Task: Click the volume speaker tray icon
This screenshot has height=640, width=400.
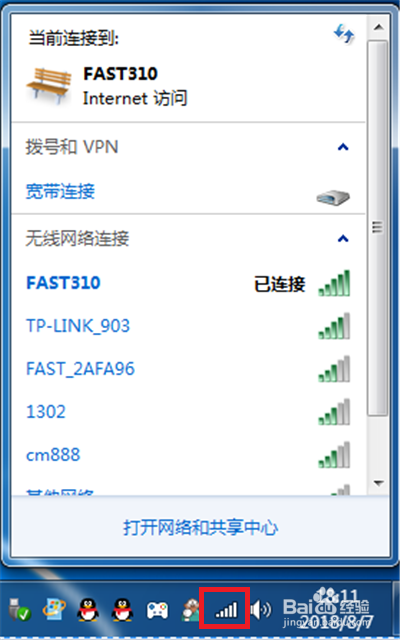Action: pyautogui.click(x=260, y=610)
